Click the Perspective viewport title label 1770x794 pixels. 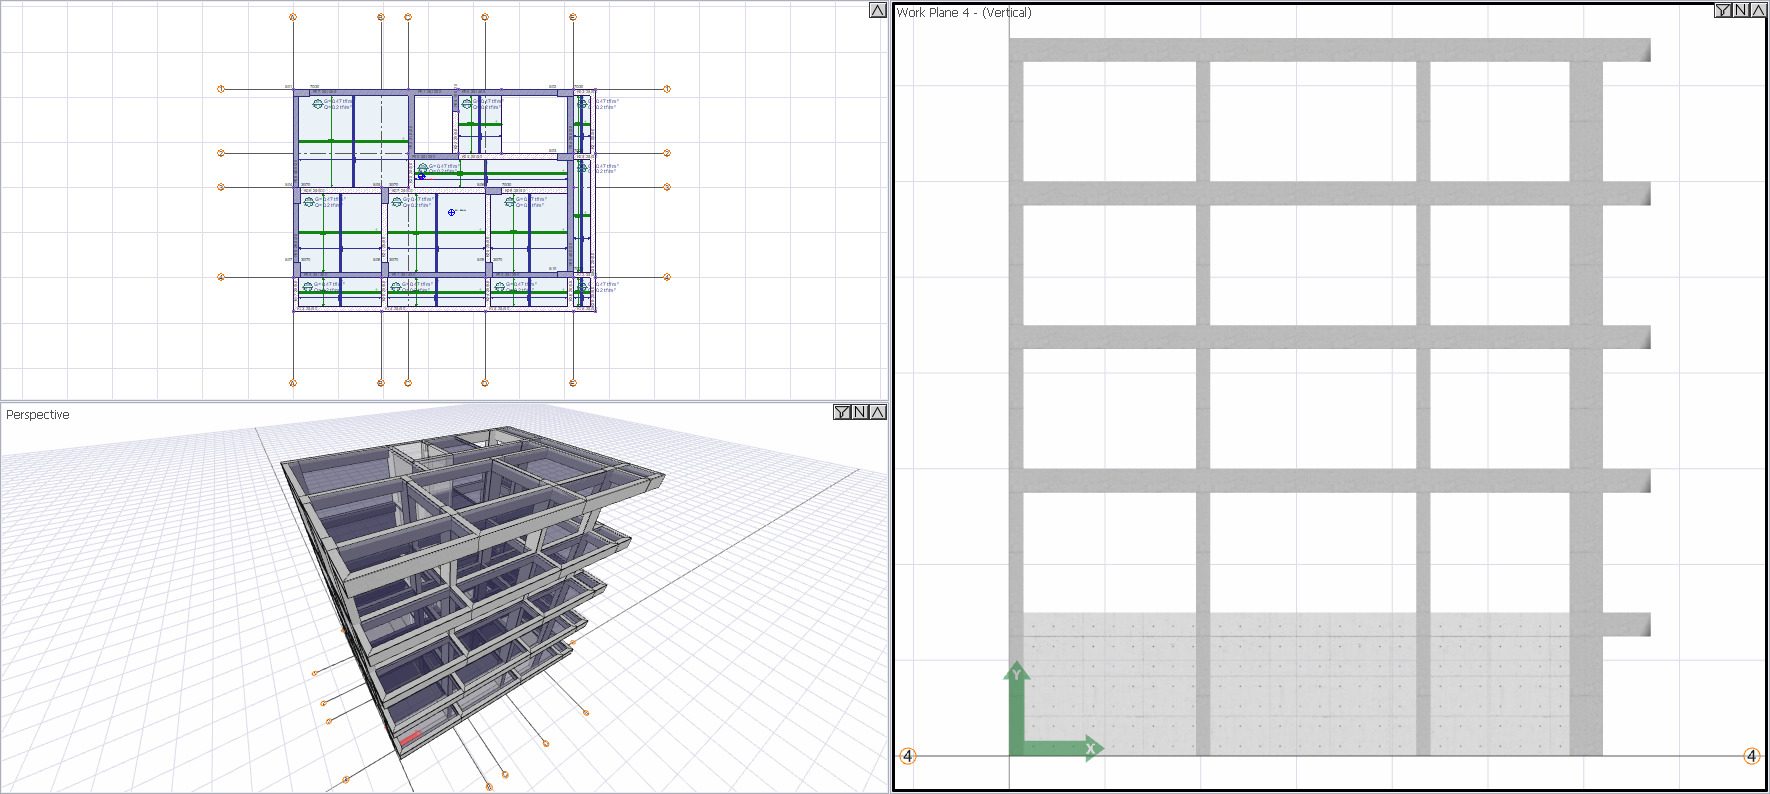(x=38, y=415)
